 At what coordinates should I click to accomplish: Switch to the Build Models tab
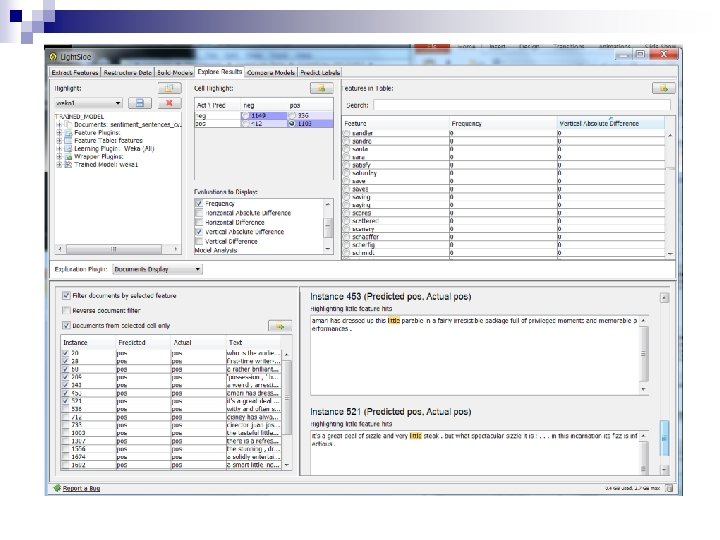(x=174, y=73)
